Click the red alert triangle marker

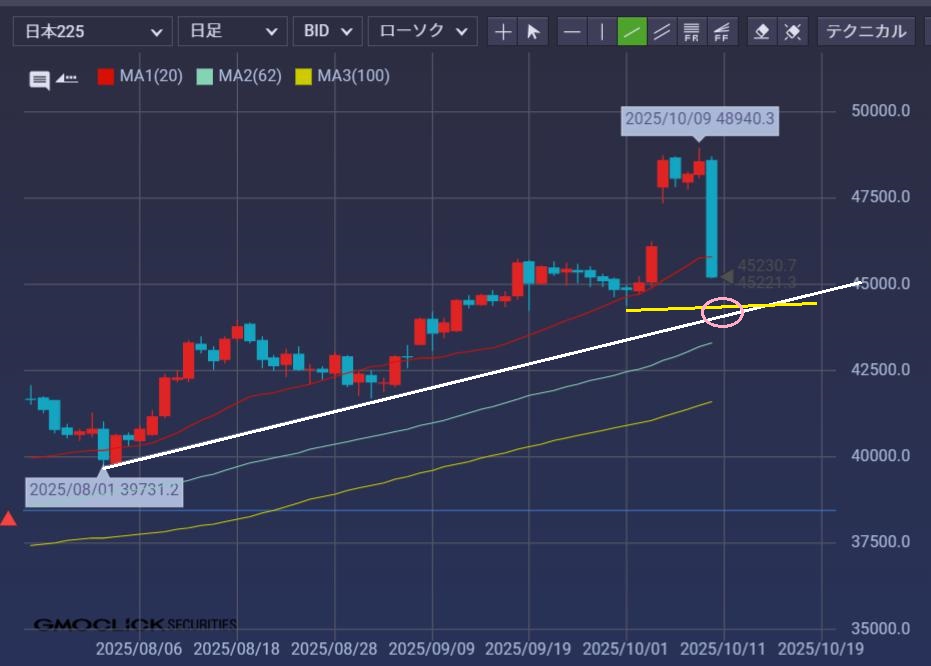point(8,518)
